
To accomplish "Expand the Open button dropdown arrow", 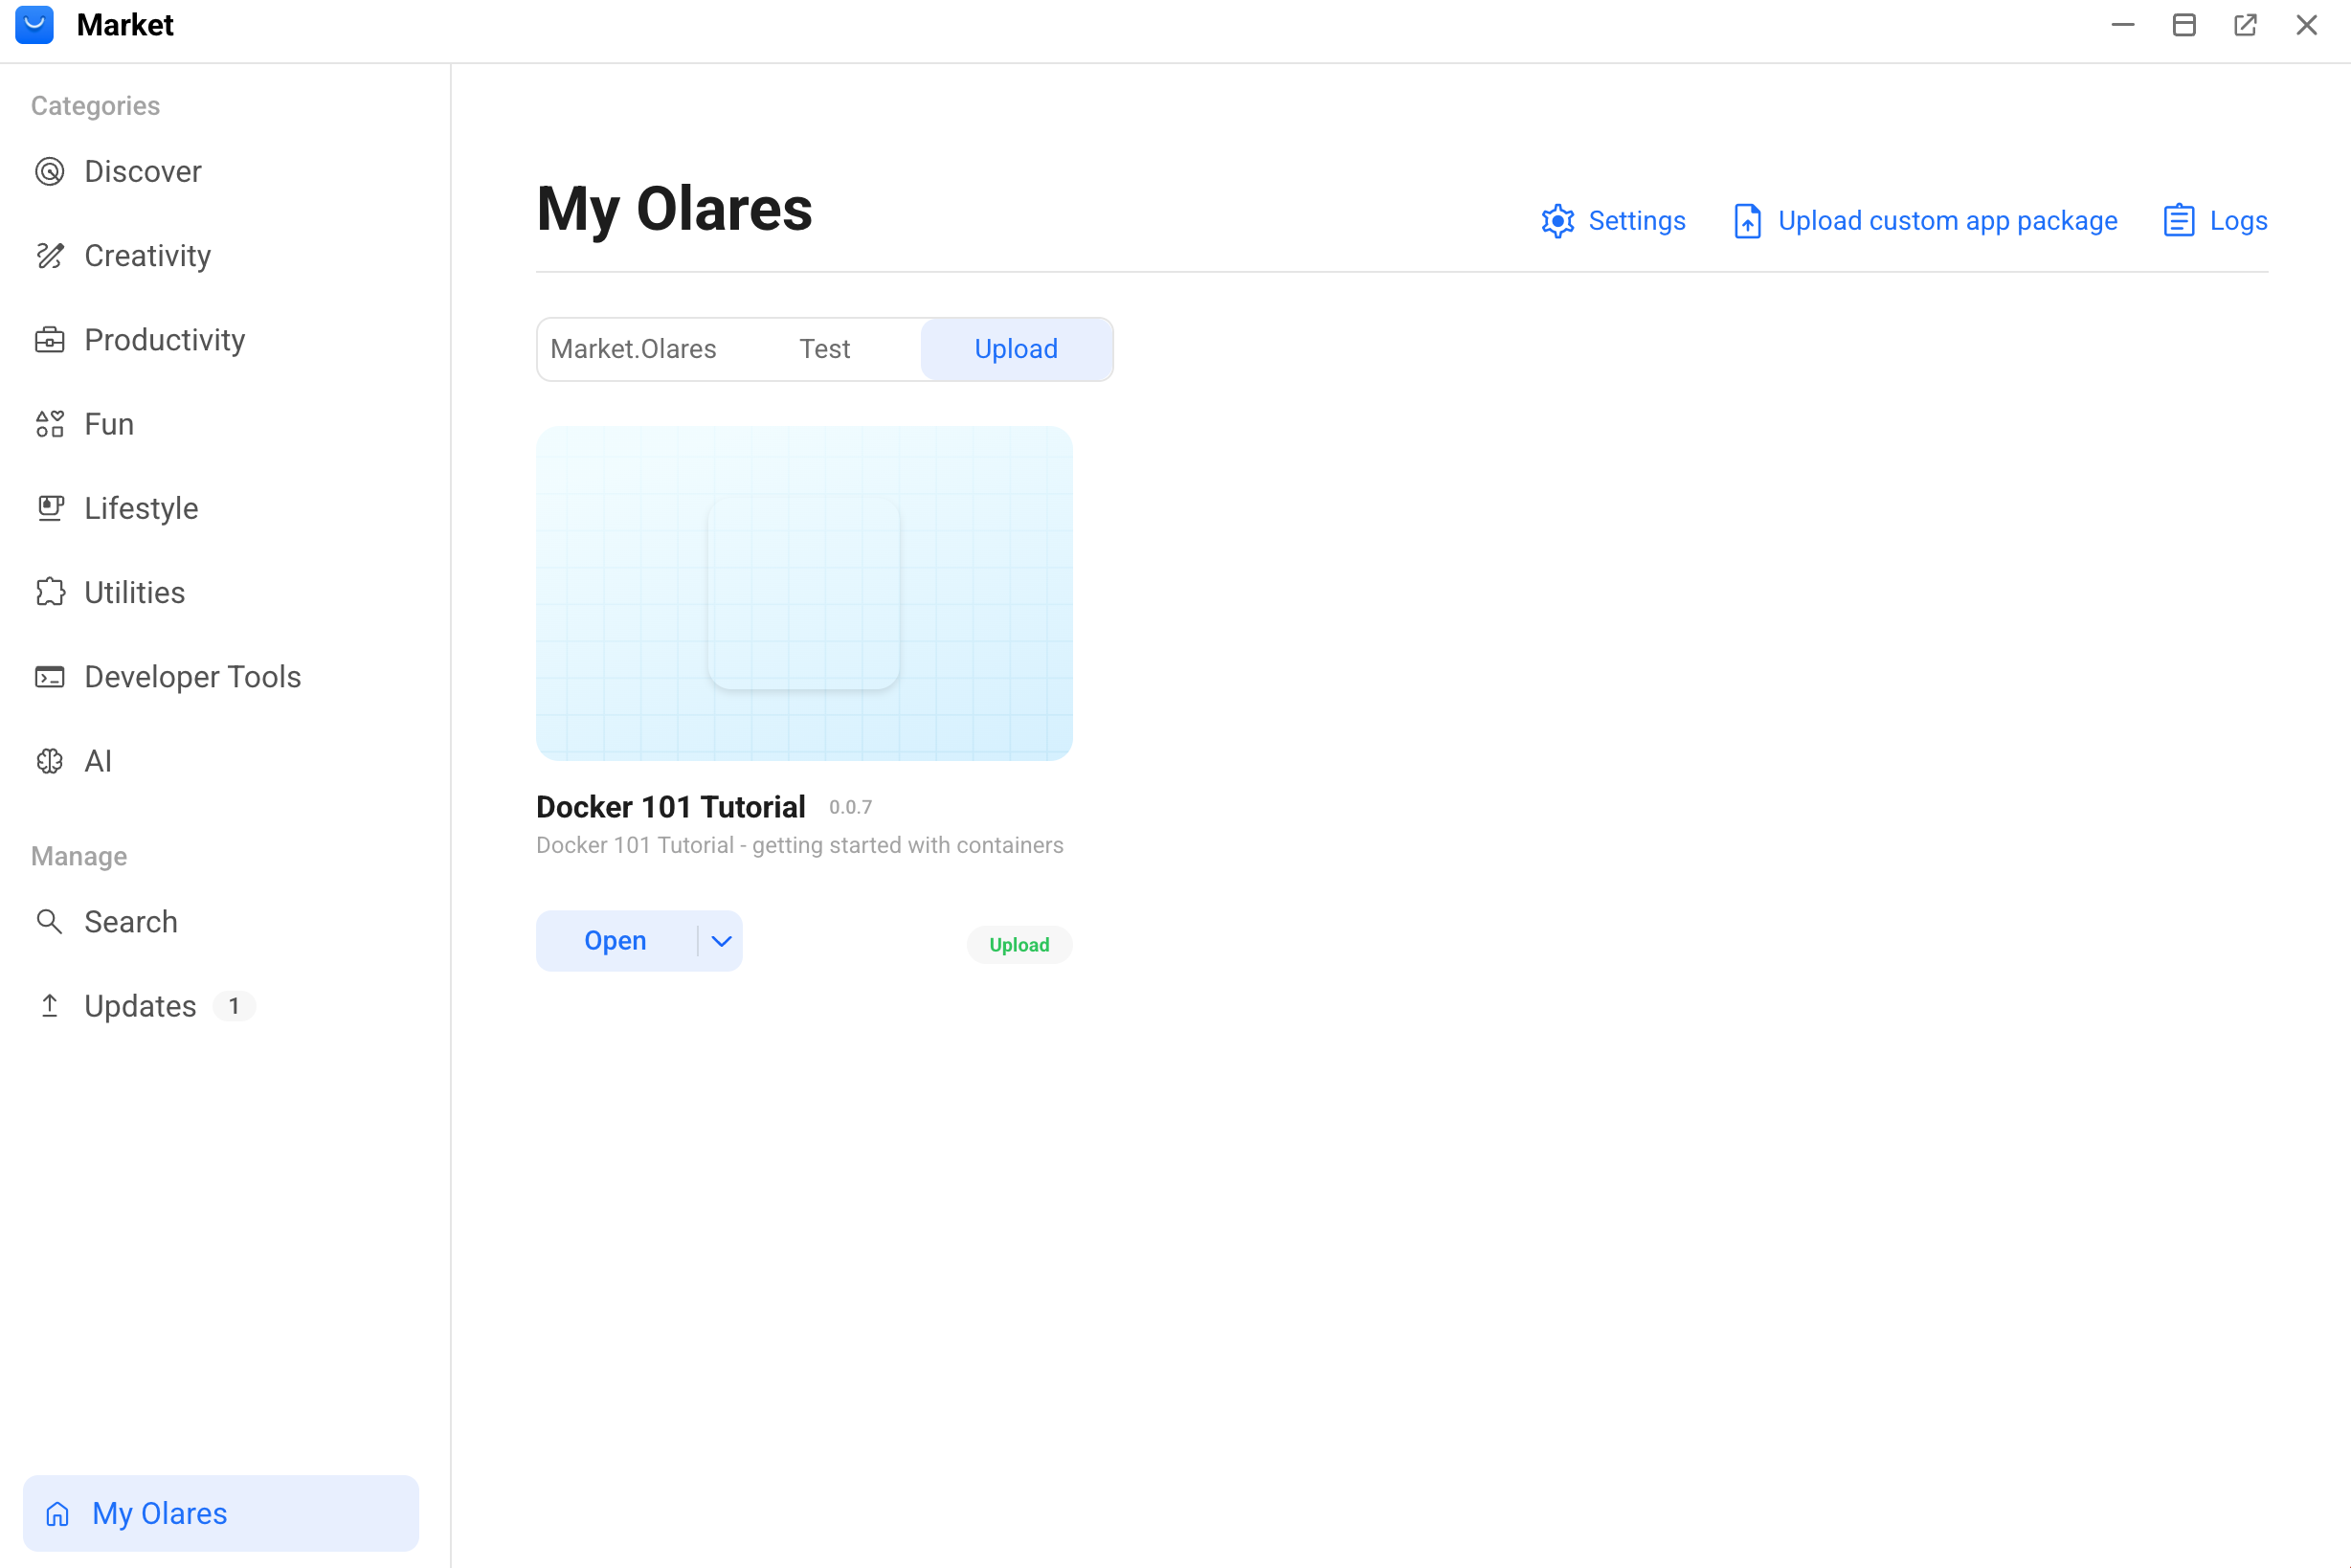I will point(721,941).
